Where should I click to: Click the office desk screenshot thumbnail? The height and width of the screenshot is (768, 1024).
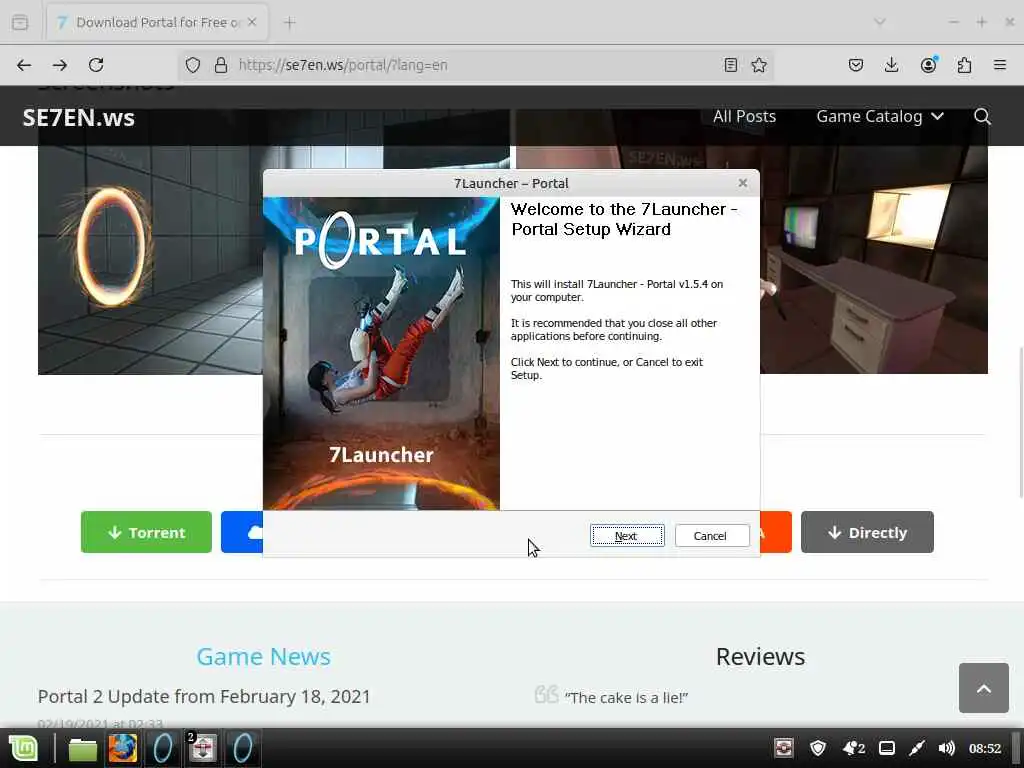point(874,260)
